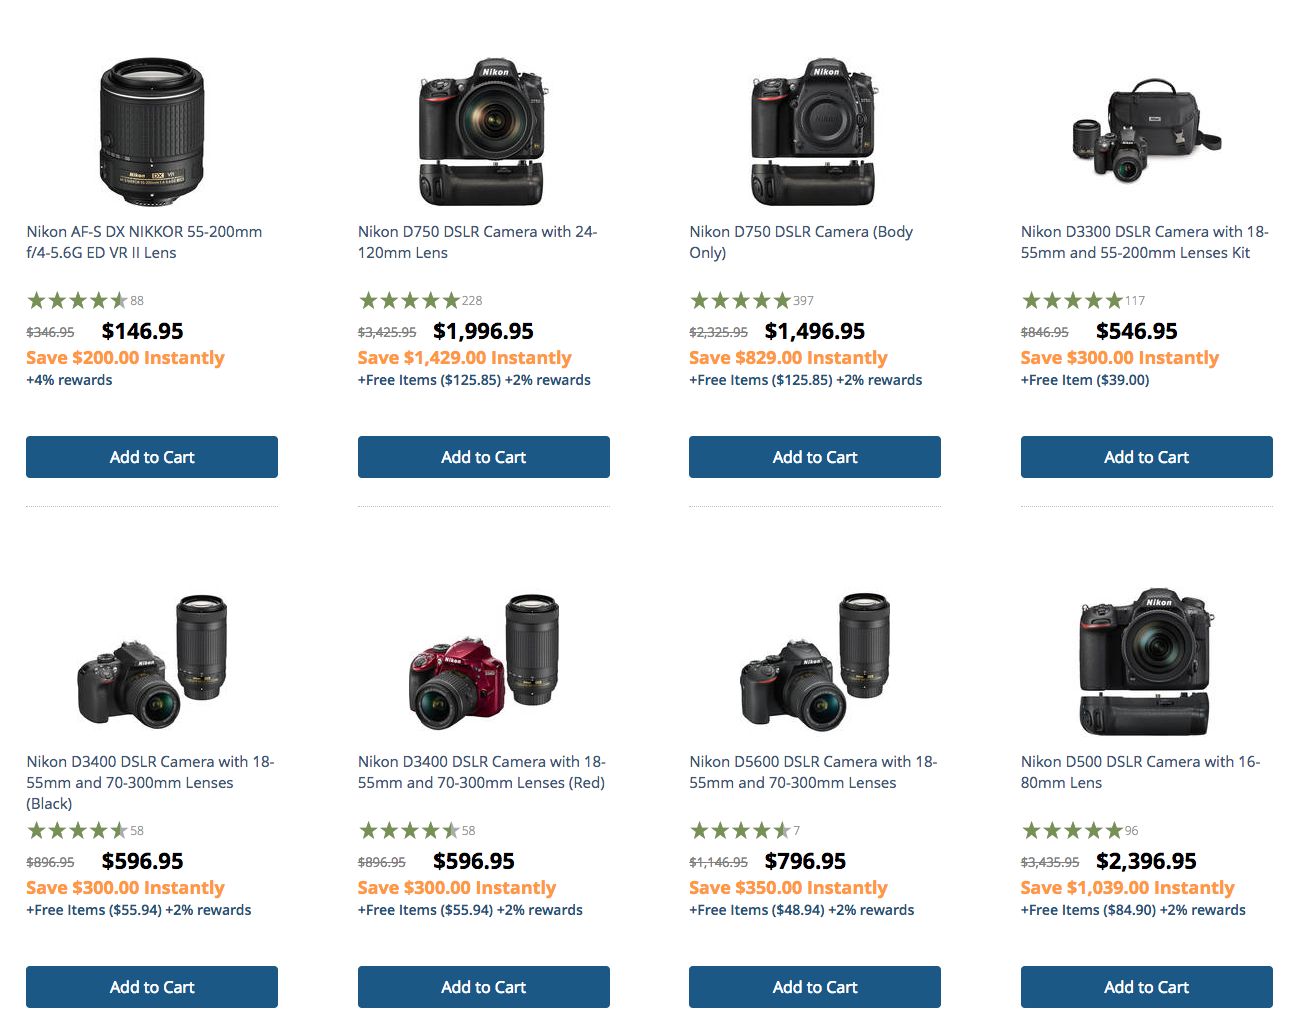Add the Nikon D5600 kit to cart
Viewport: 1293px width, 1036px height.
coord(815,987)
